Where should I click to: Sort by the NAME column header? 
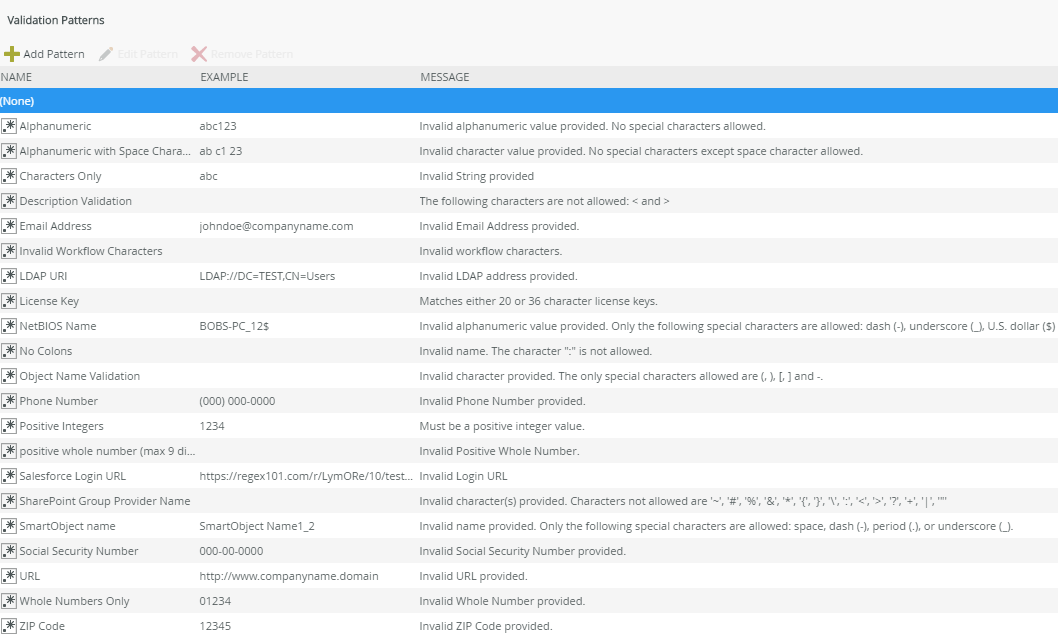[x=16, y=77]
